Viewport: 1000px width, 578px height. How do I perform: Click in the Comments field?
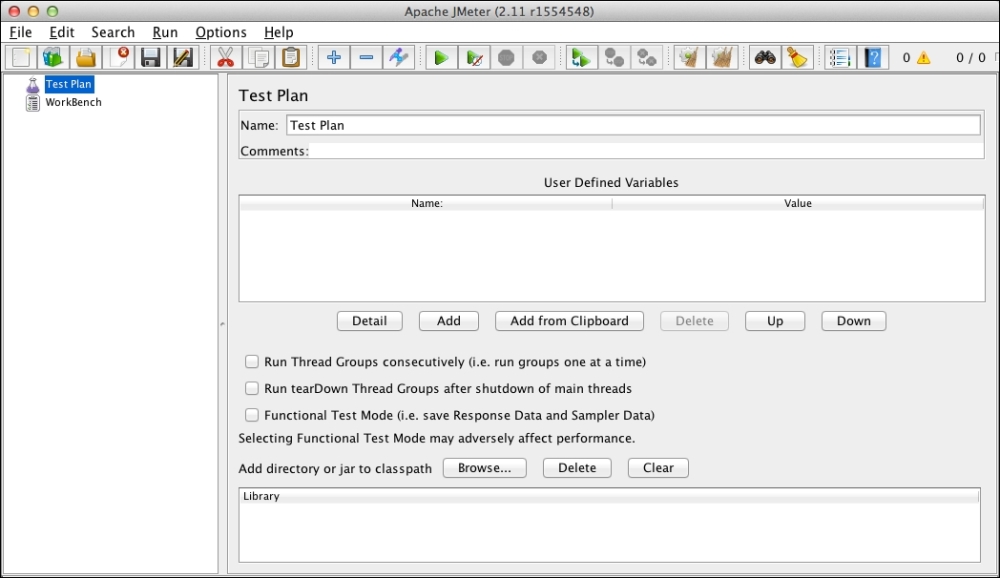point(646,151)
